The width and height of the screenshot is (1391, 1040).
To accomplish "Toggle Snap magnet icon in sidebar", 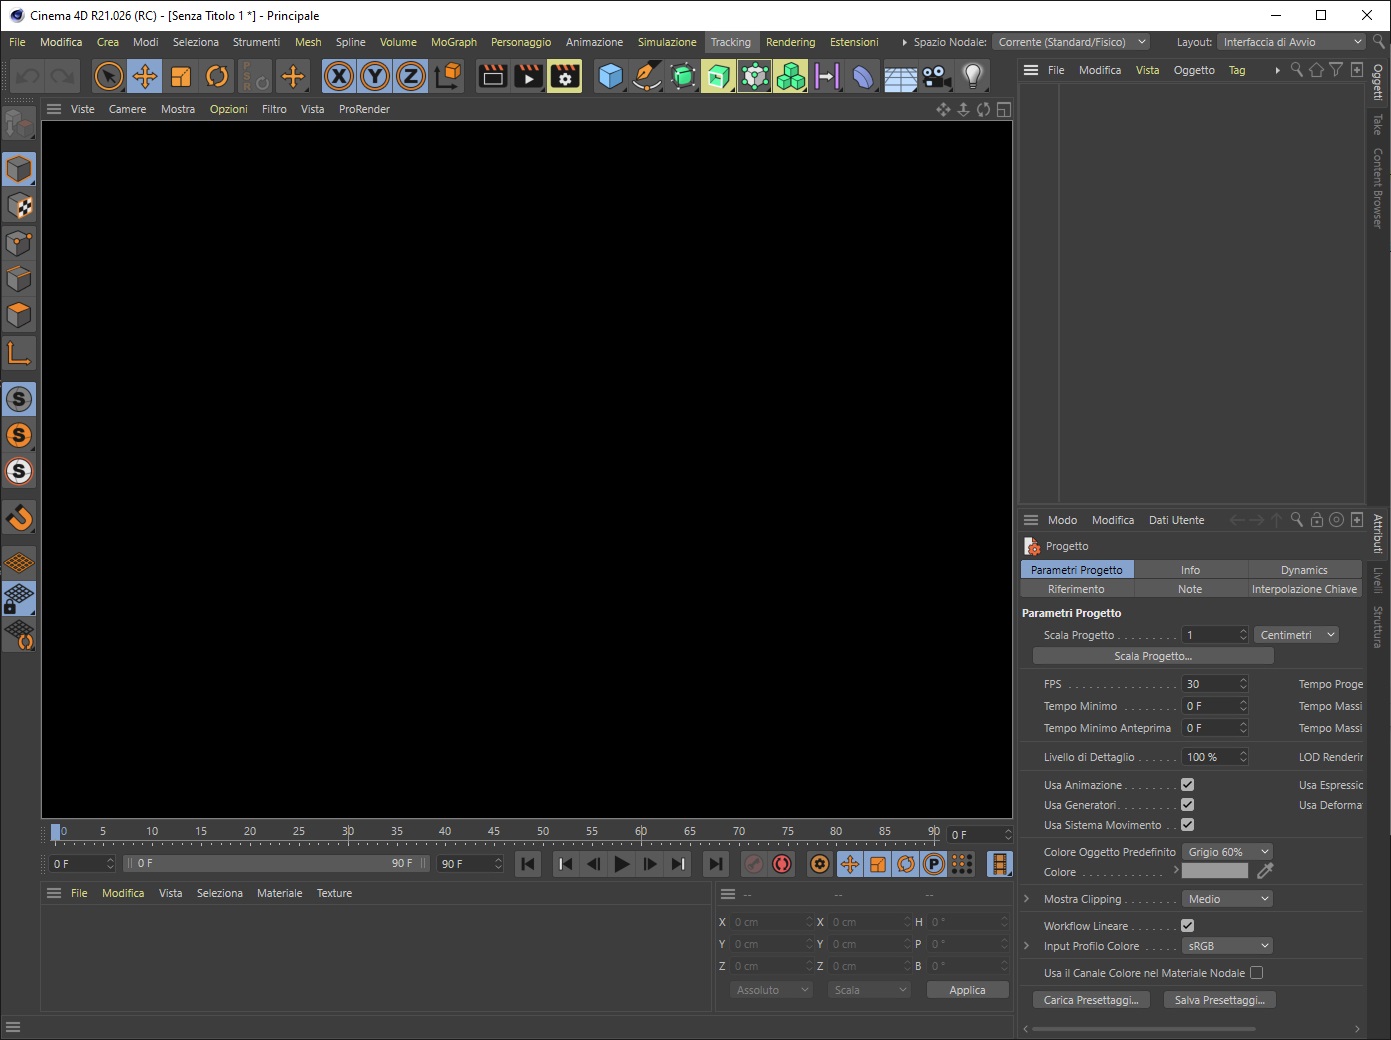I will click(x=19, y=517).
